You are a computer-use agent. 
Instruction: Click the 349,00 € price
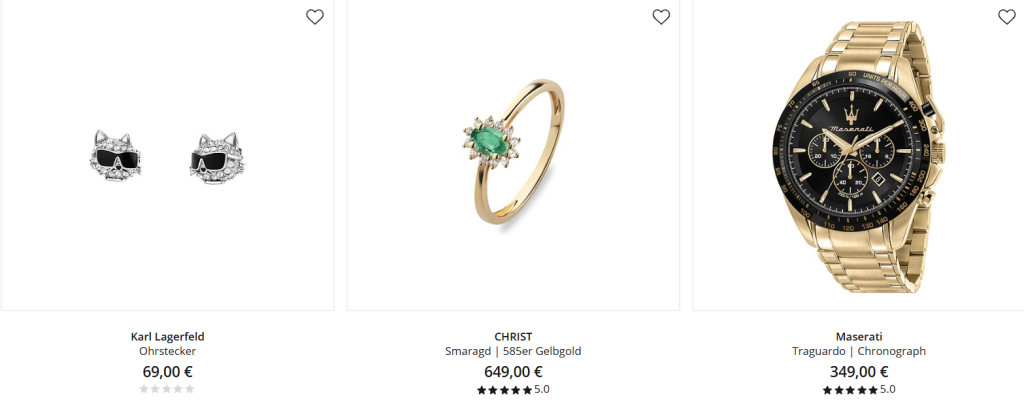tap(859, 372)
